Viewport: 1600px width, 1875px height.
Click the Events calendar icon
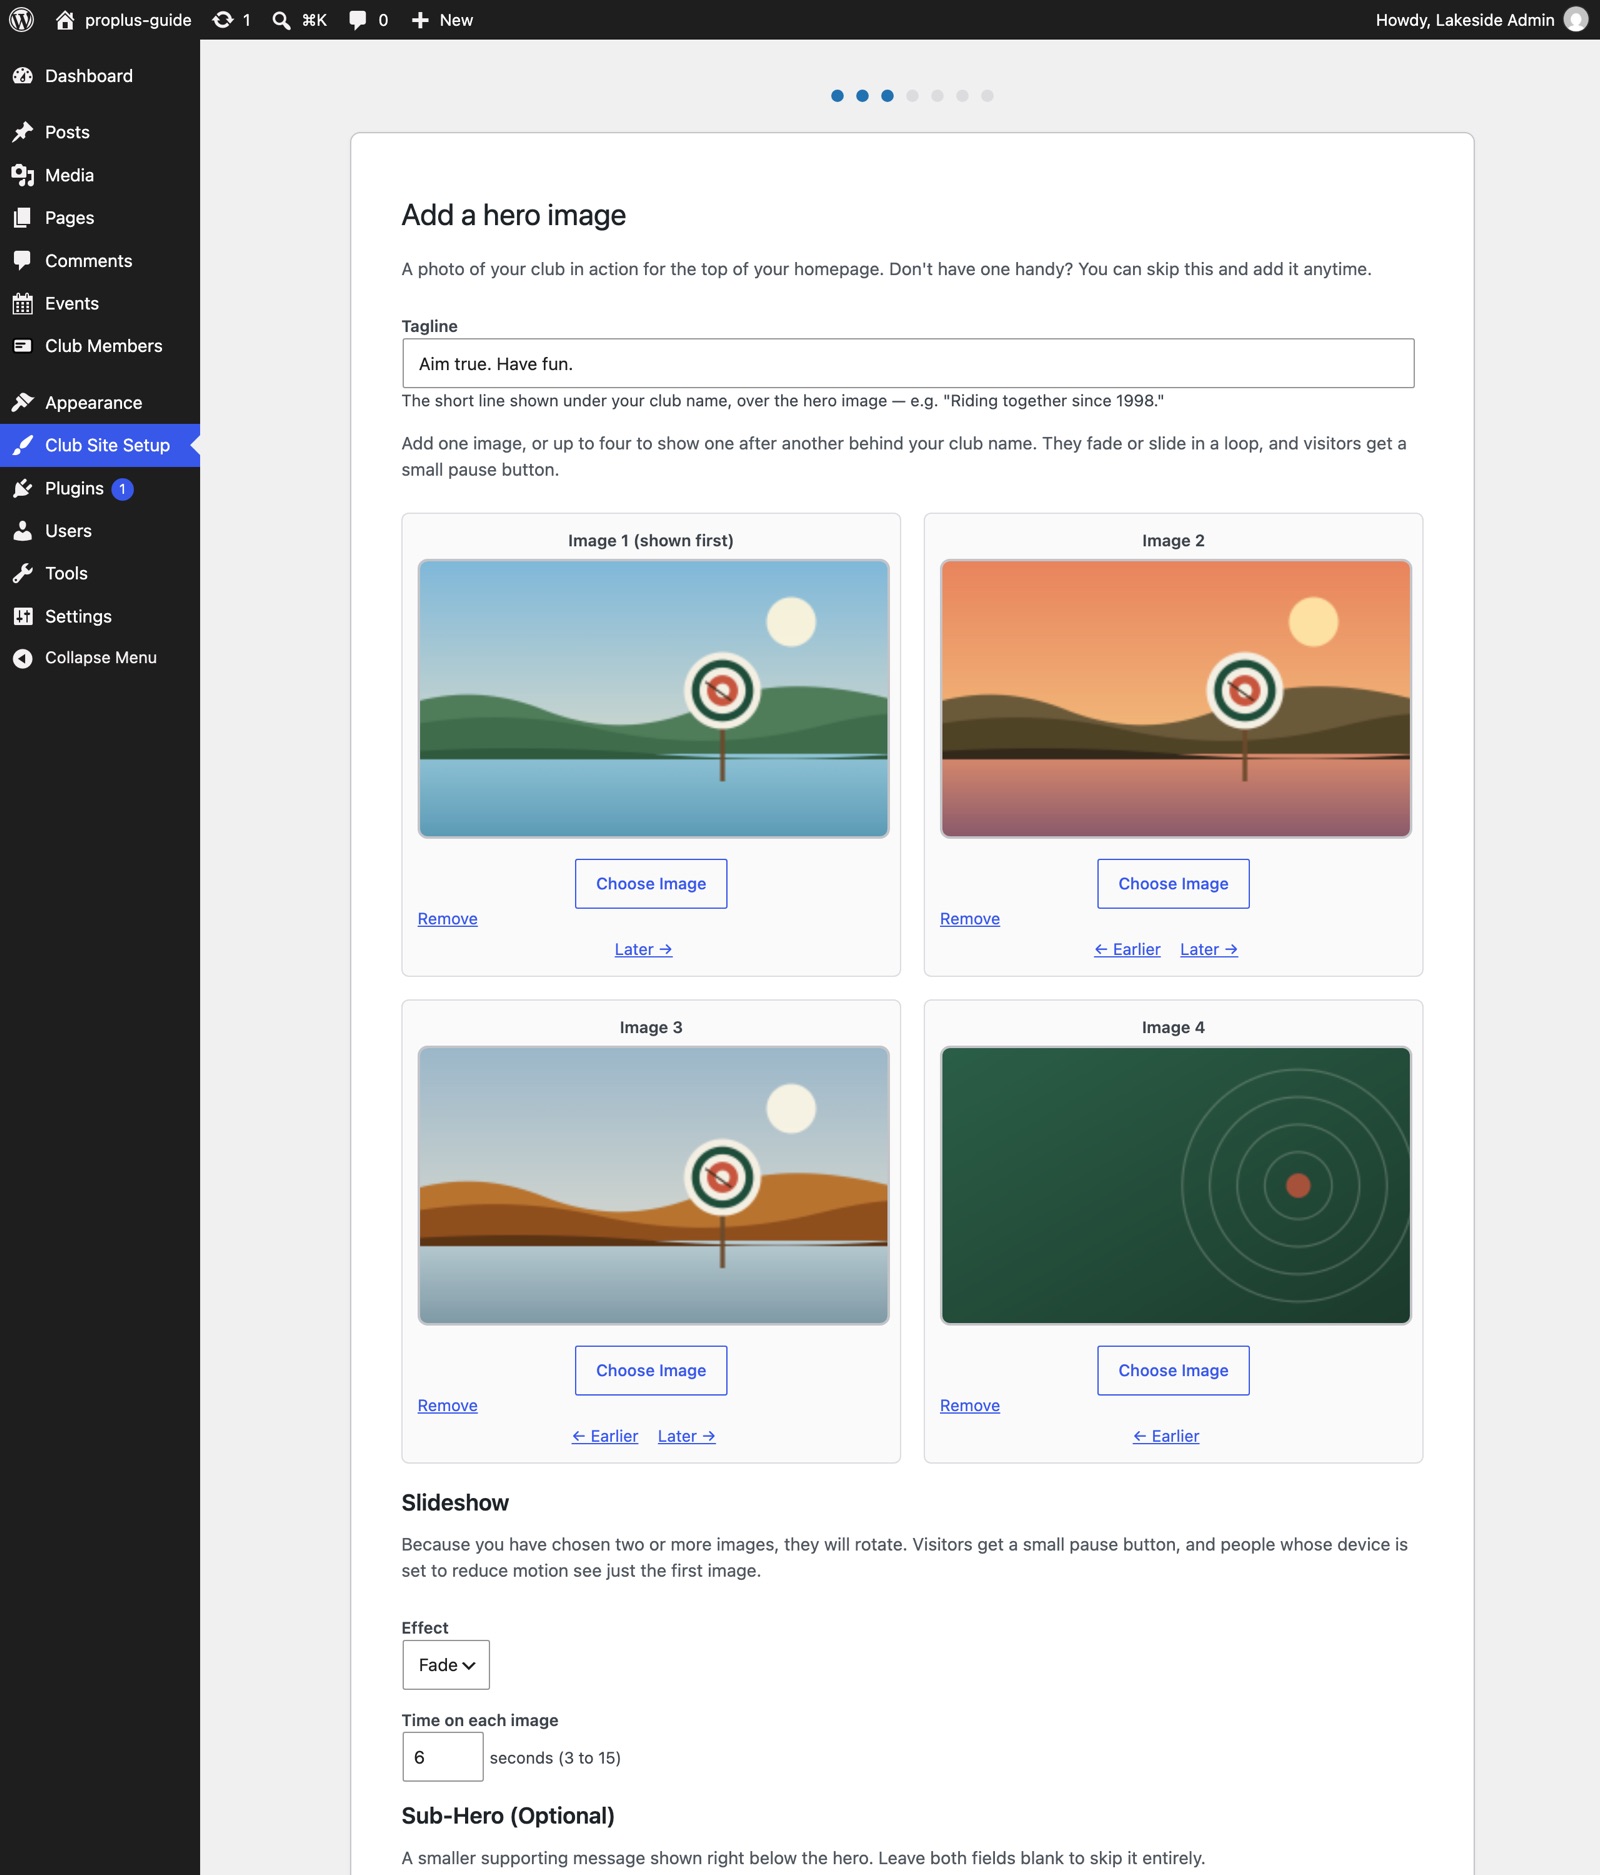coord(23,303)
